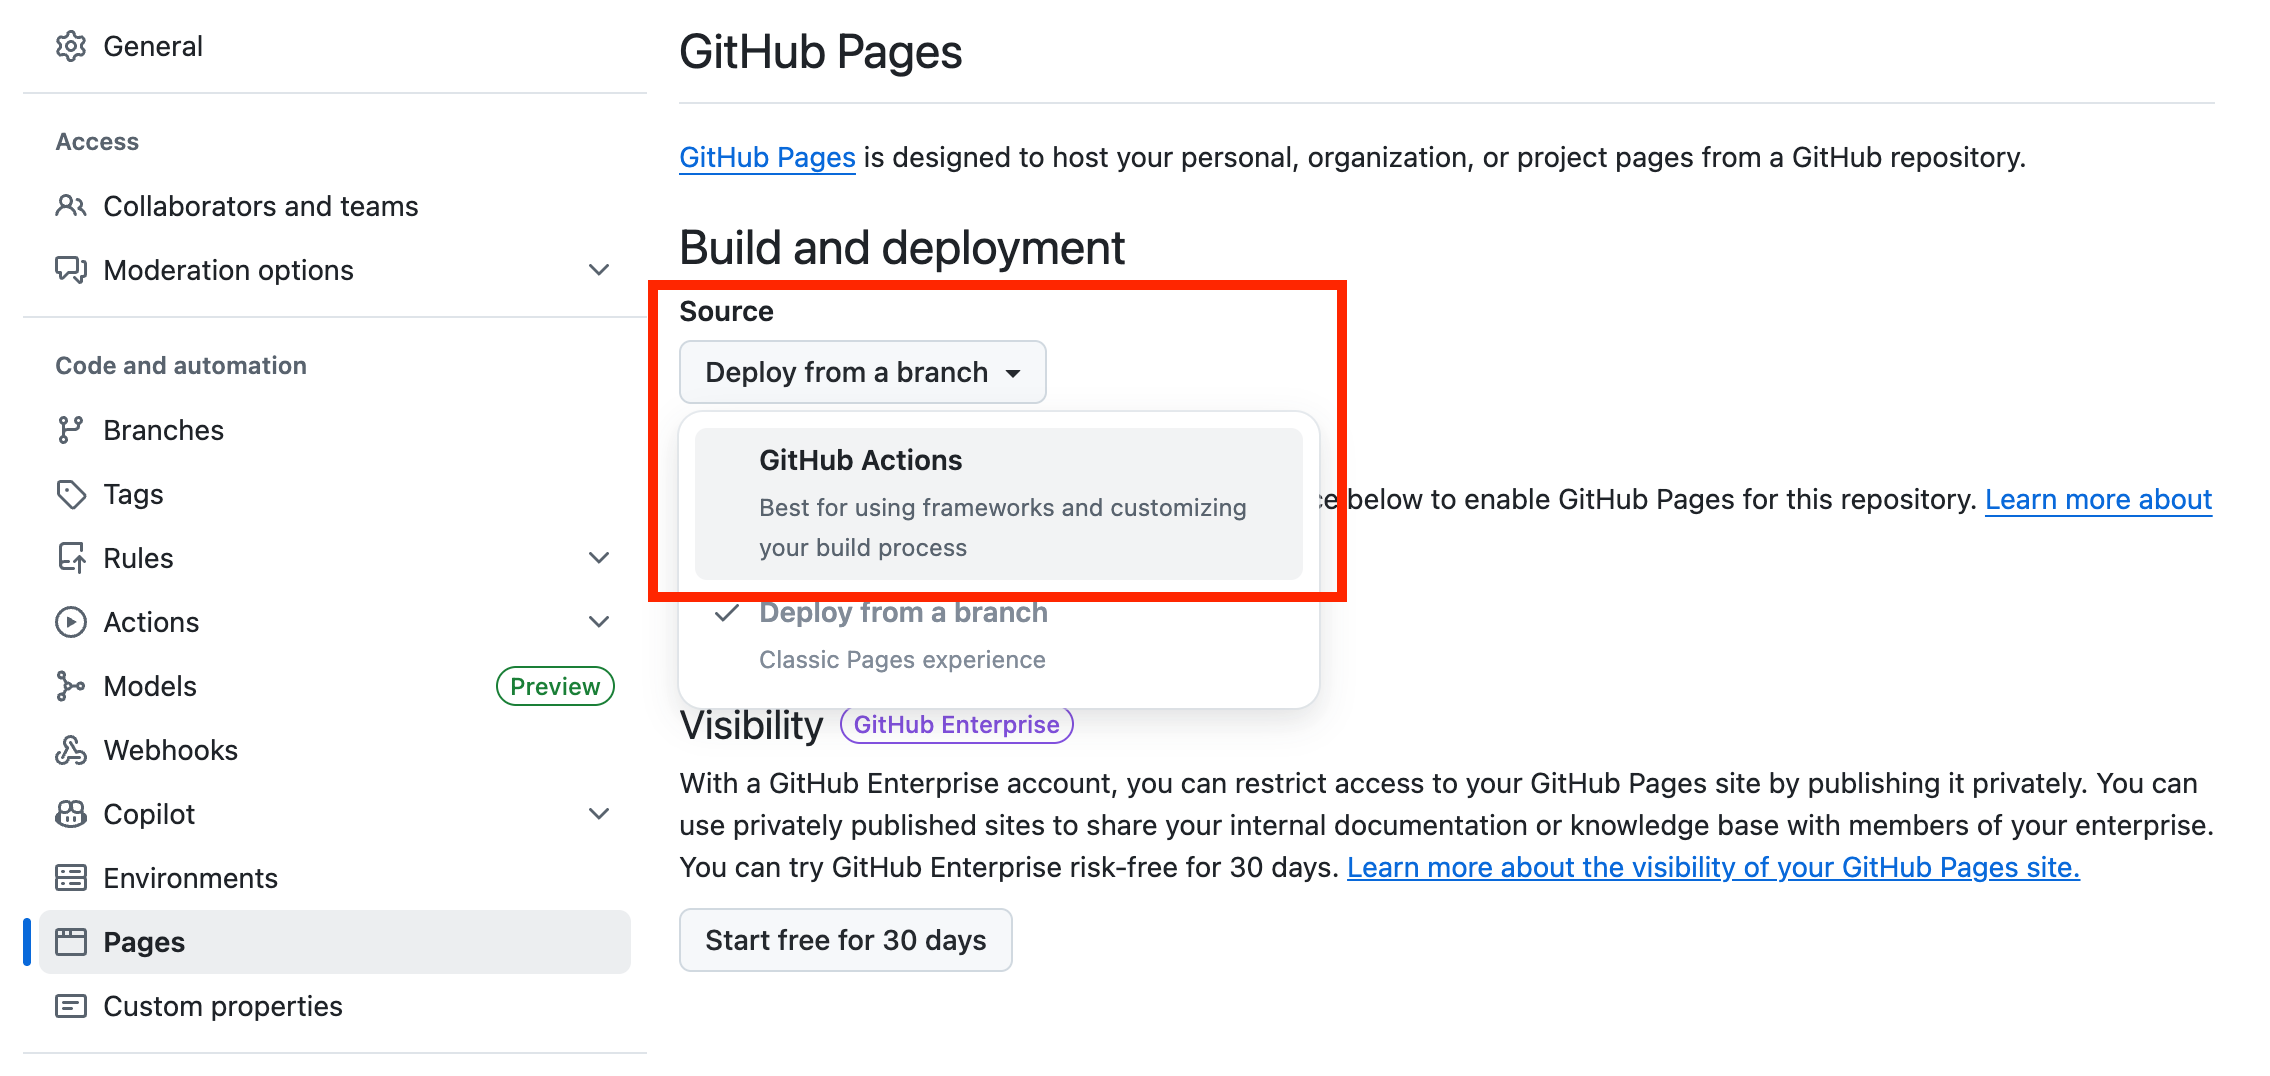Open the Pages settings item
Viewport: 2270px width, 1076px height.
(144, 942)
